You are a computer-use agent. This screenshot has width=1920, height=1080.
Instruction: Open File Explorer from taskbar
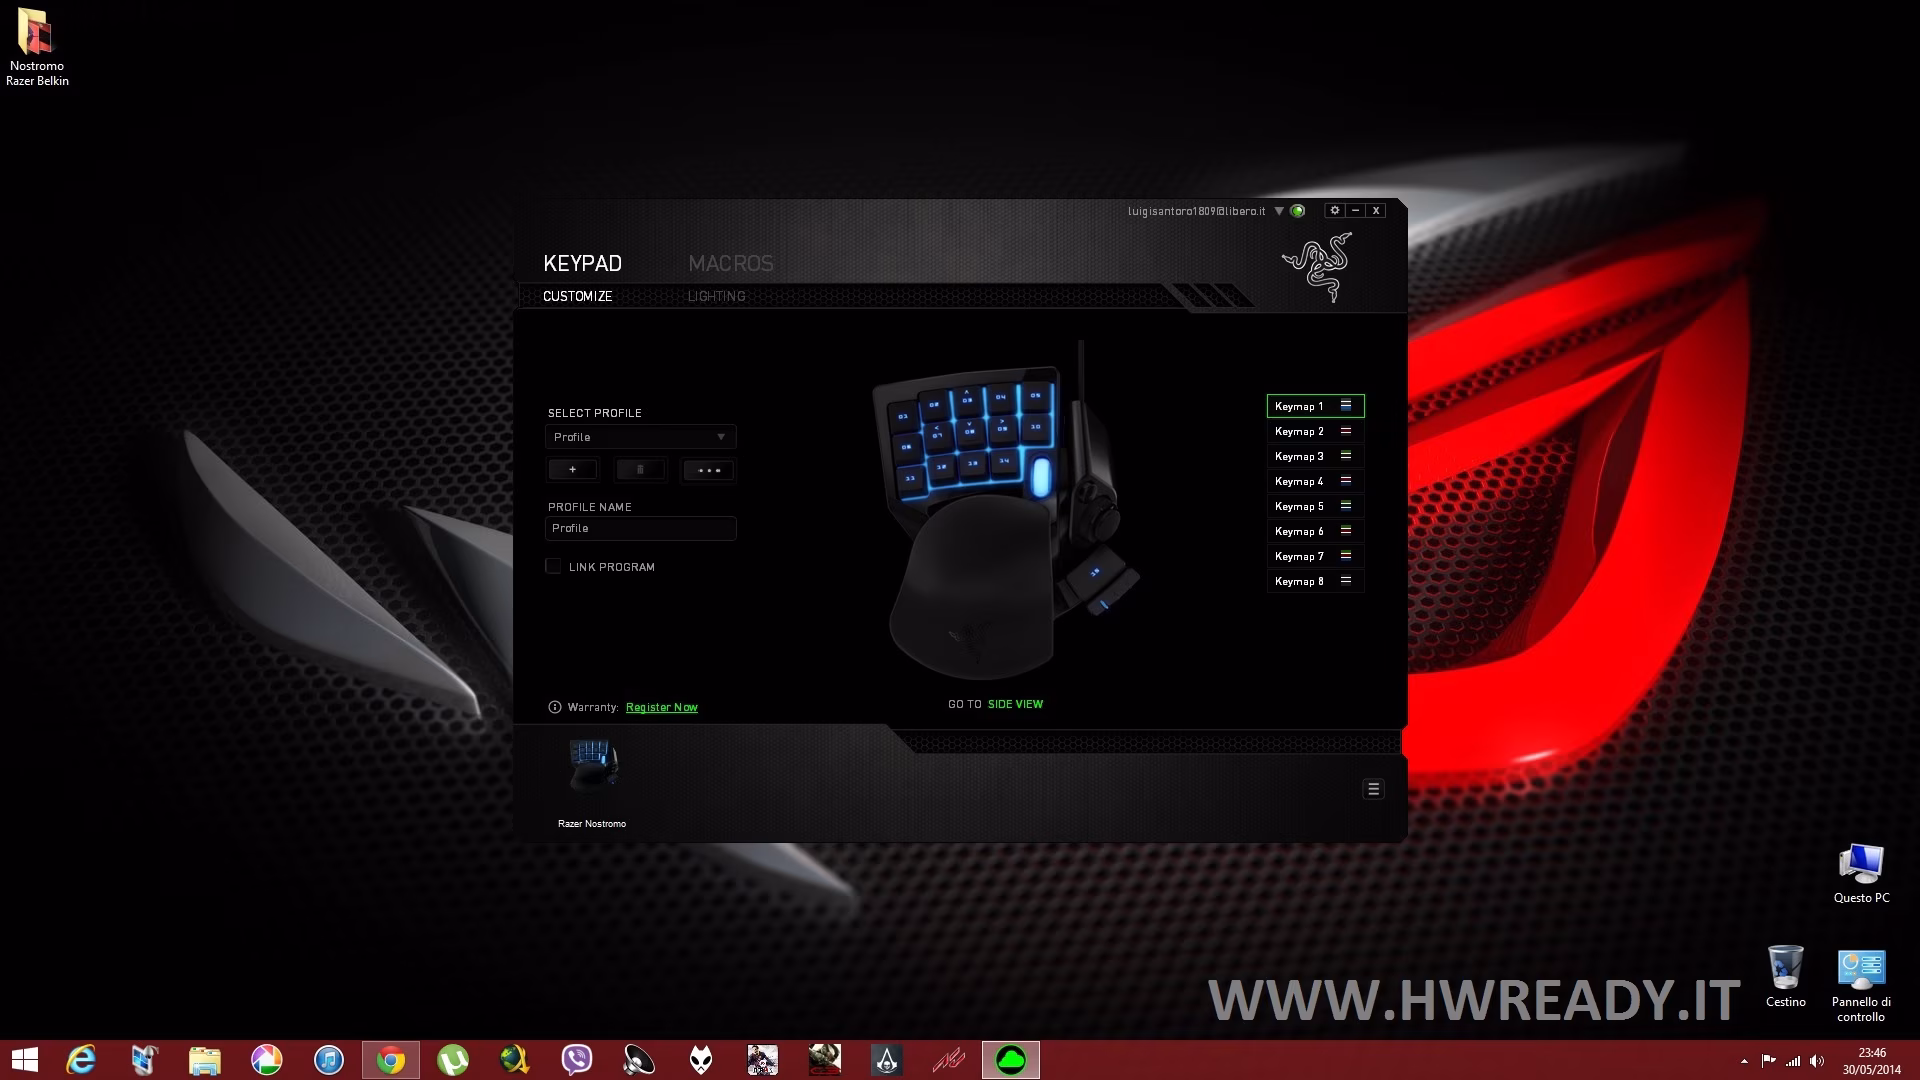click(x=205, y=1060)
